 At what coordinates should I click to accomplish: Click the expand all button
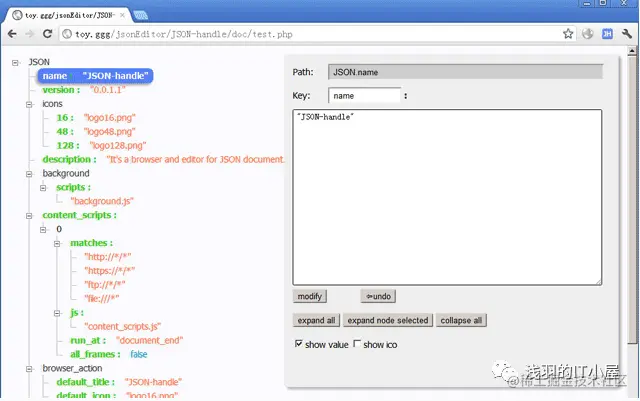coord(316,320)
